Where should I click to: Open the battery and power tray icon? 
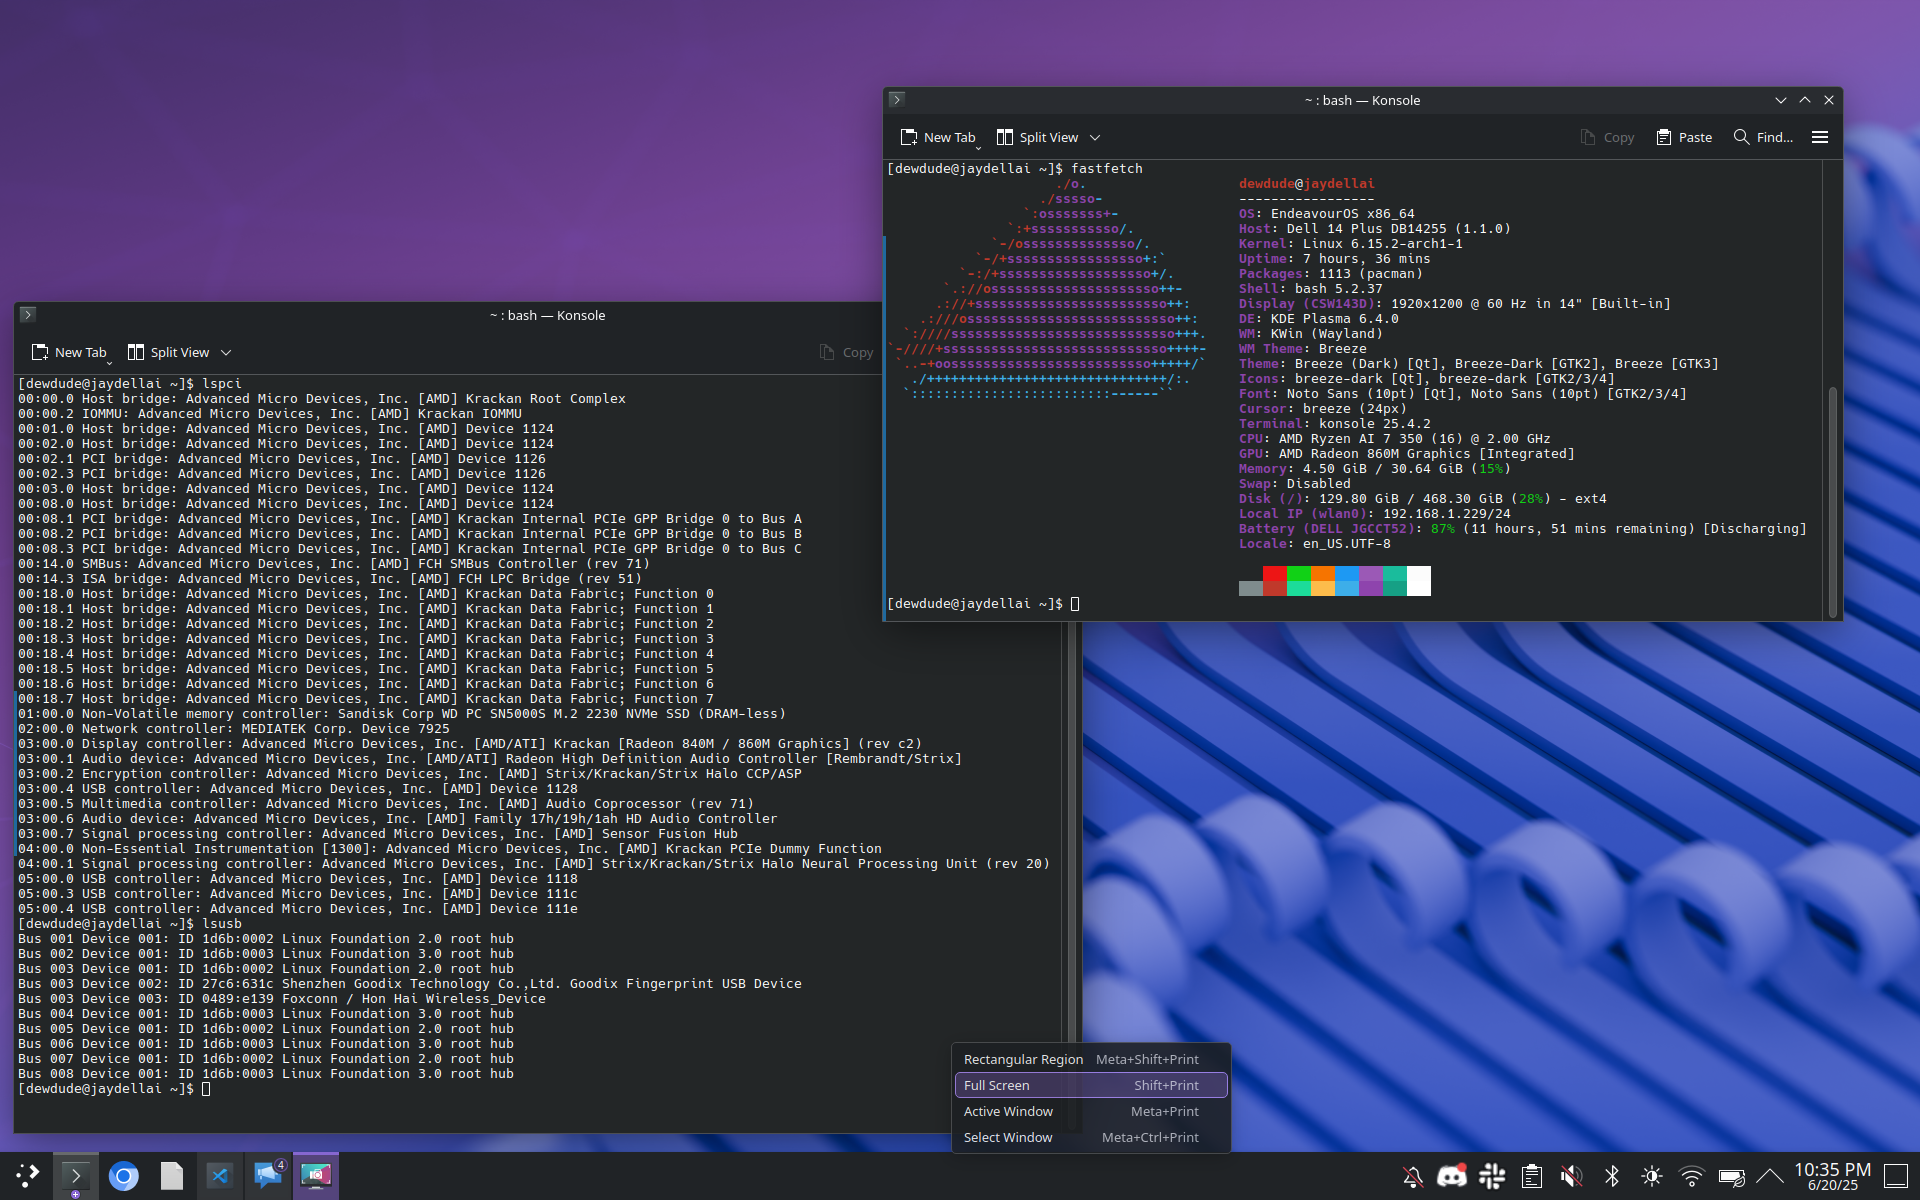tap(1732, 1177)
